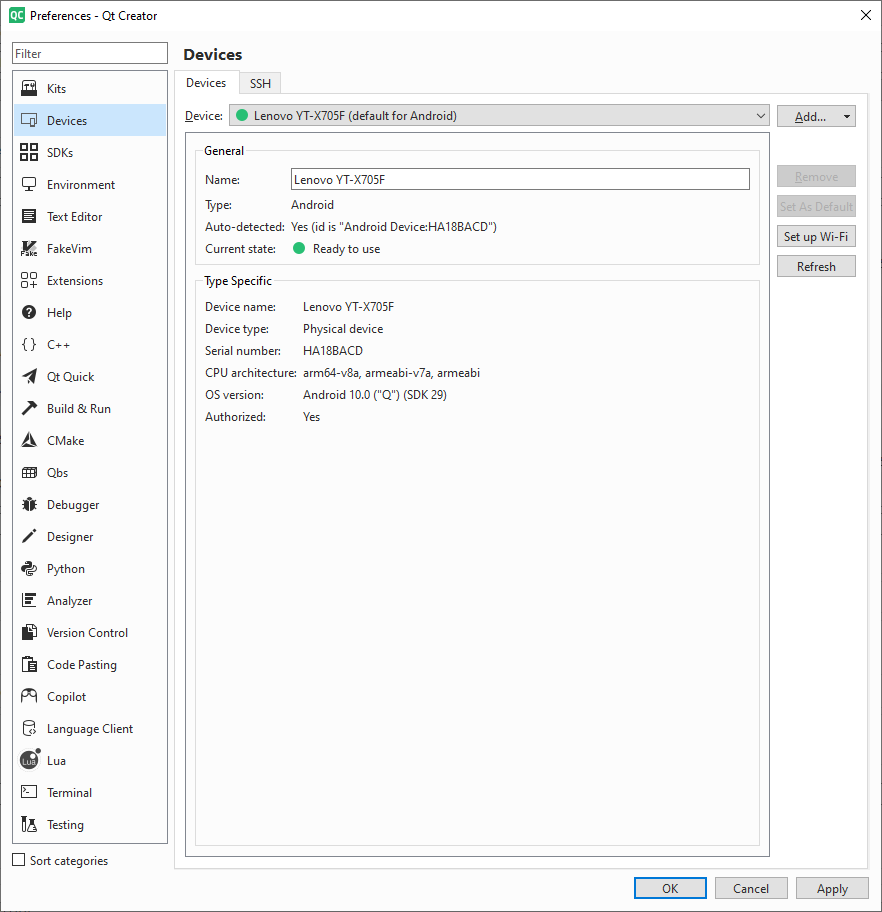This screenshot has width=882, height=912.
Task: Switch to the SSH tab
Action: point(260,83)
